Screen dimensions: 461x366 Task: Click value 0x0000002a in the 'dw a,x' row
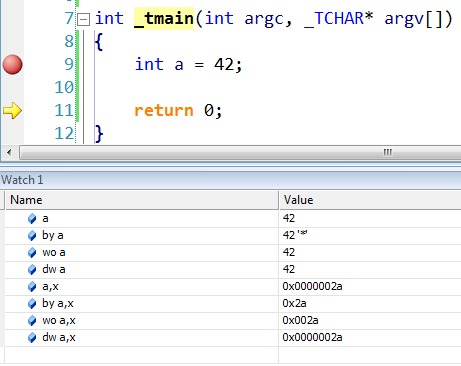pyautogui.click(x=312, y=337)
